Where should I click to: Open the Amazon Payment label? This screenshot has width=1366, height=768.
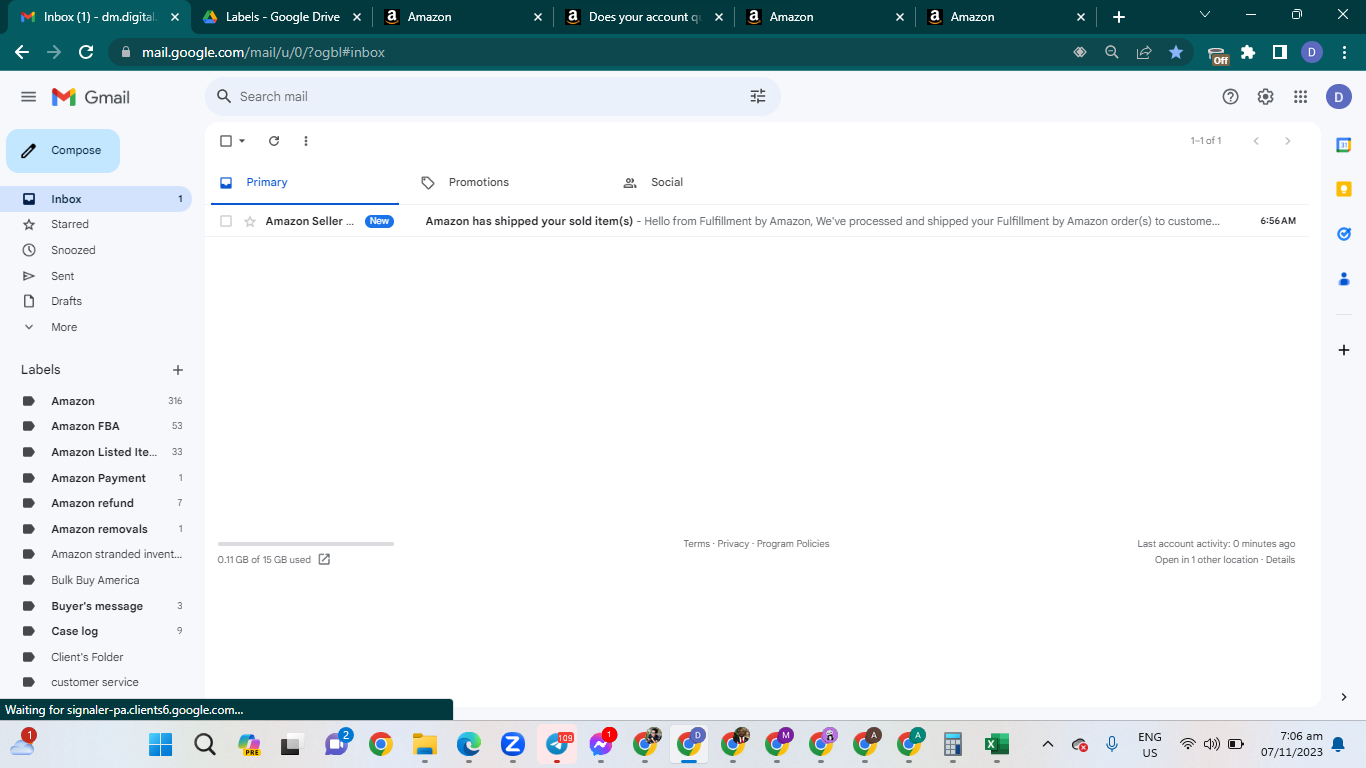[x=98, y=478]
